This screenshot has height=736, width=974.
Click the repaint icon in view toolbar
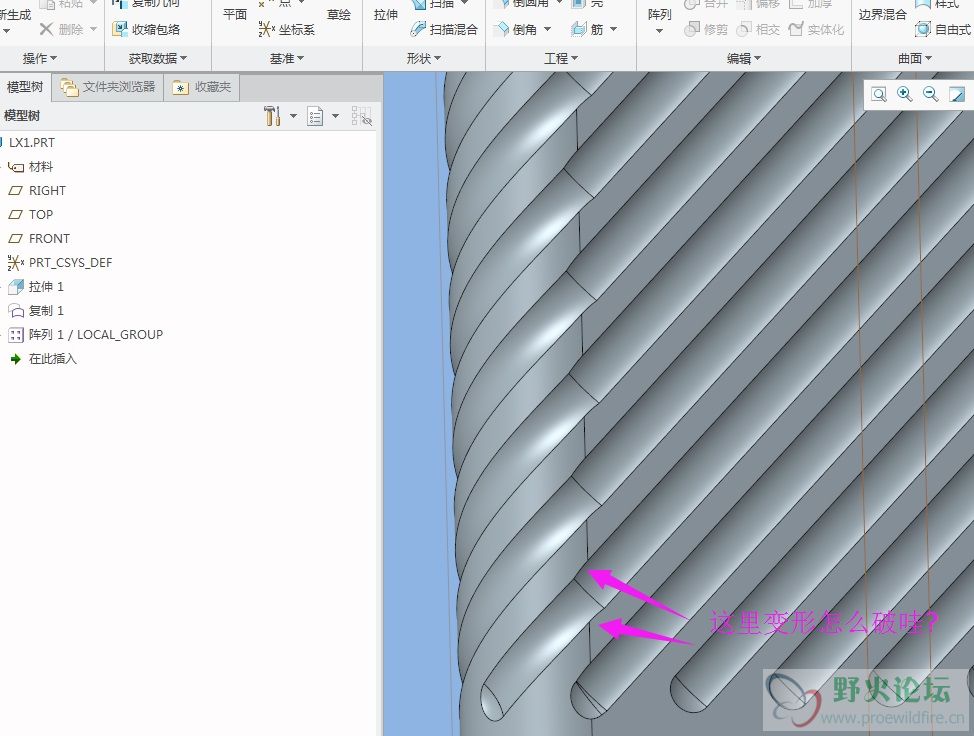coord(957,94)
